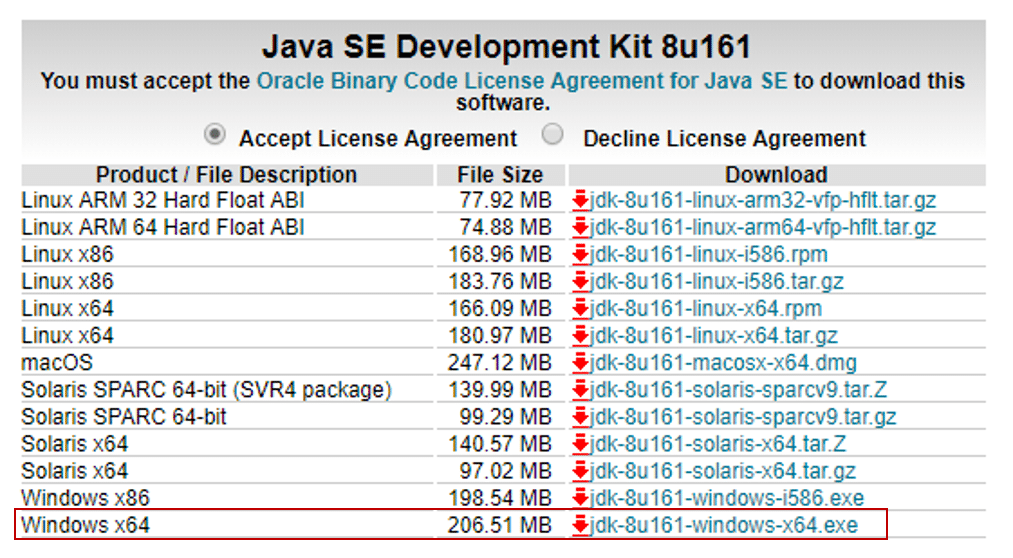
Task: Click the Download column header
Action: 777,175
